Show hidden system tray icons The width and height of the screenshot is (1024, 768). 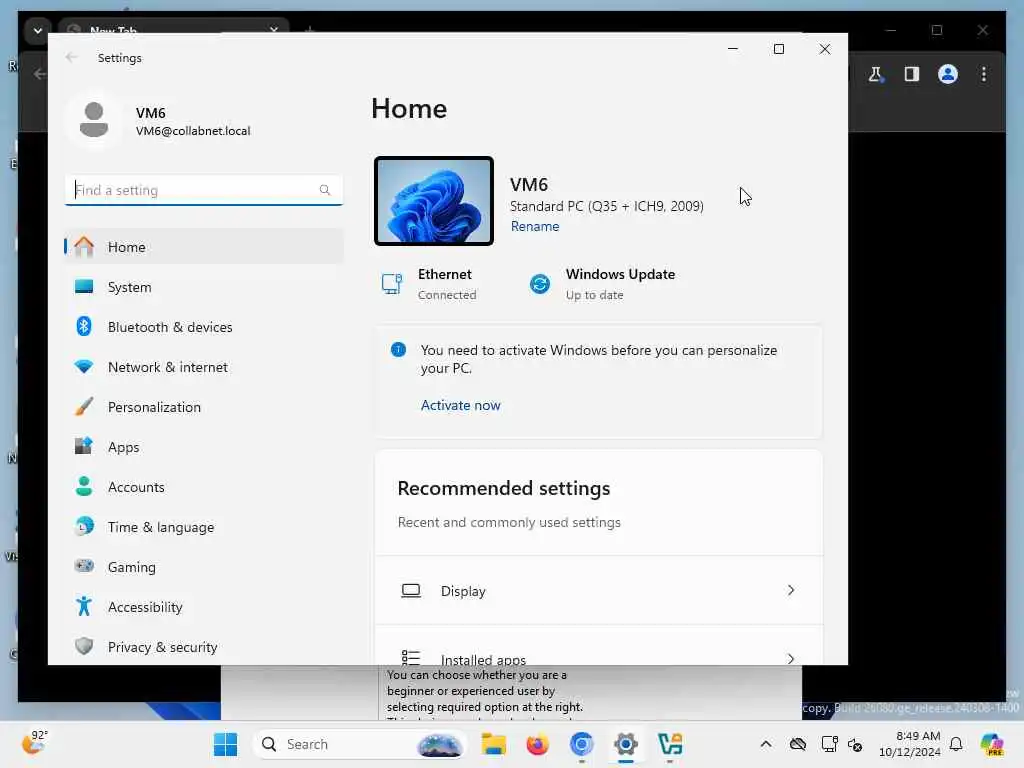click(x=766, y=744)
